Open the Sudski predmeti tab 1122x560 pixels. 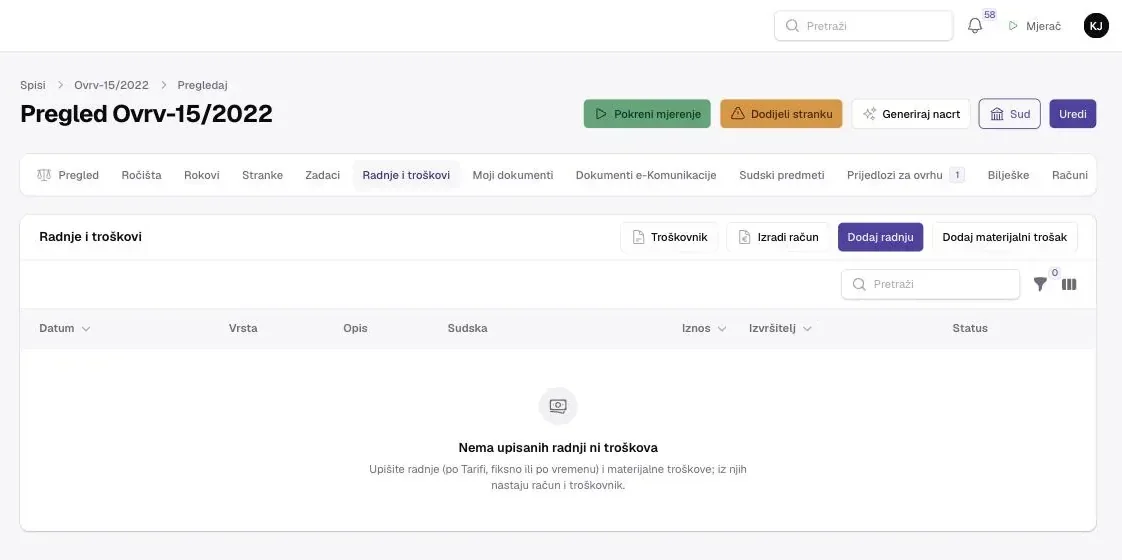coord(782,175)
